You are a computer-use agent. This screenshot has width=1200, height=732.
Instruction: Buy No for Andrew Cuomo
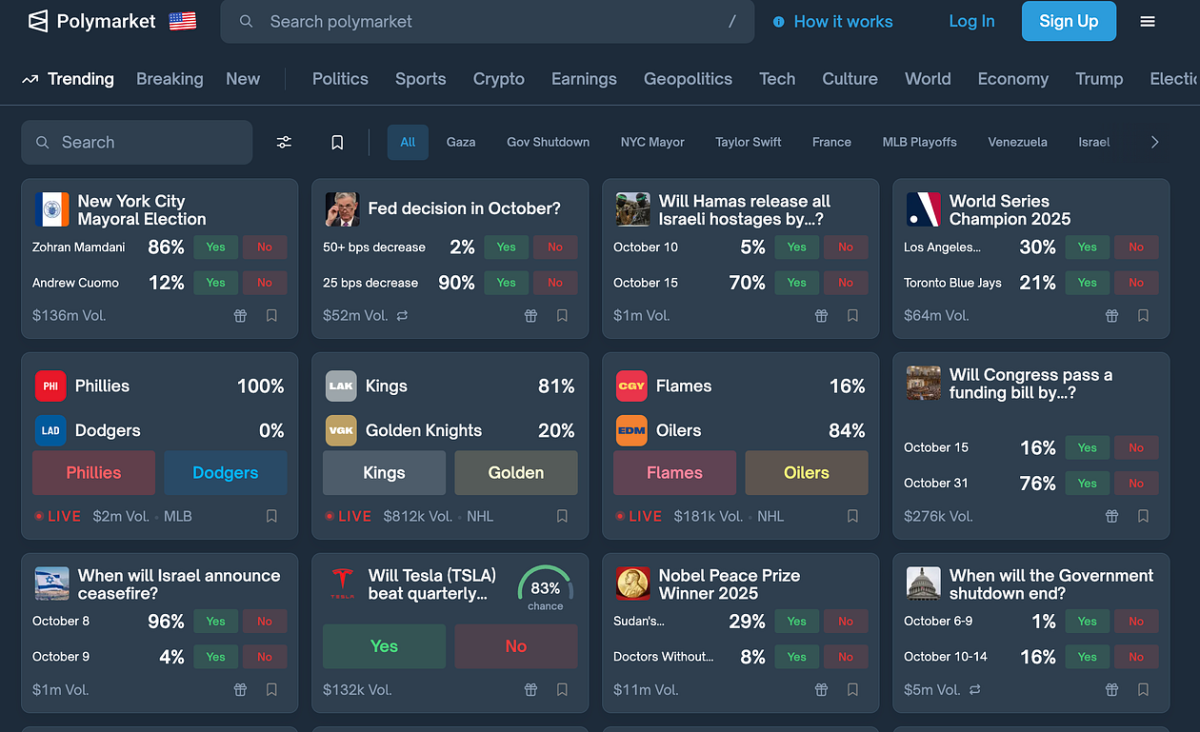[x=264, y=283]
